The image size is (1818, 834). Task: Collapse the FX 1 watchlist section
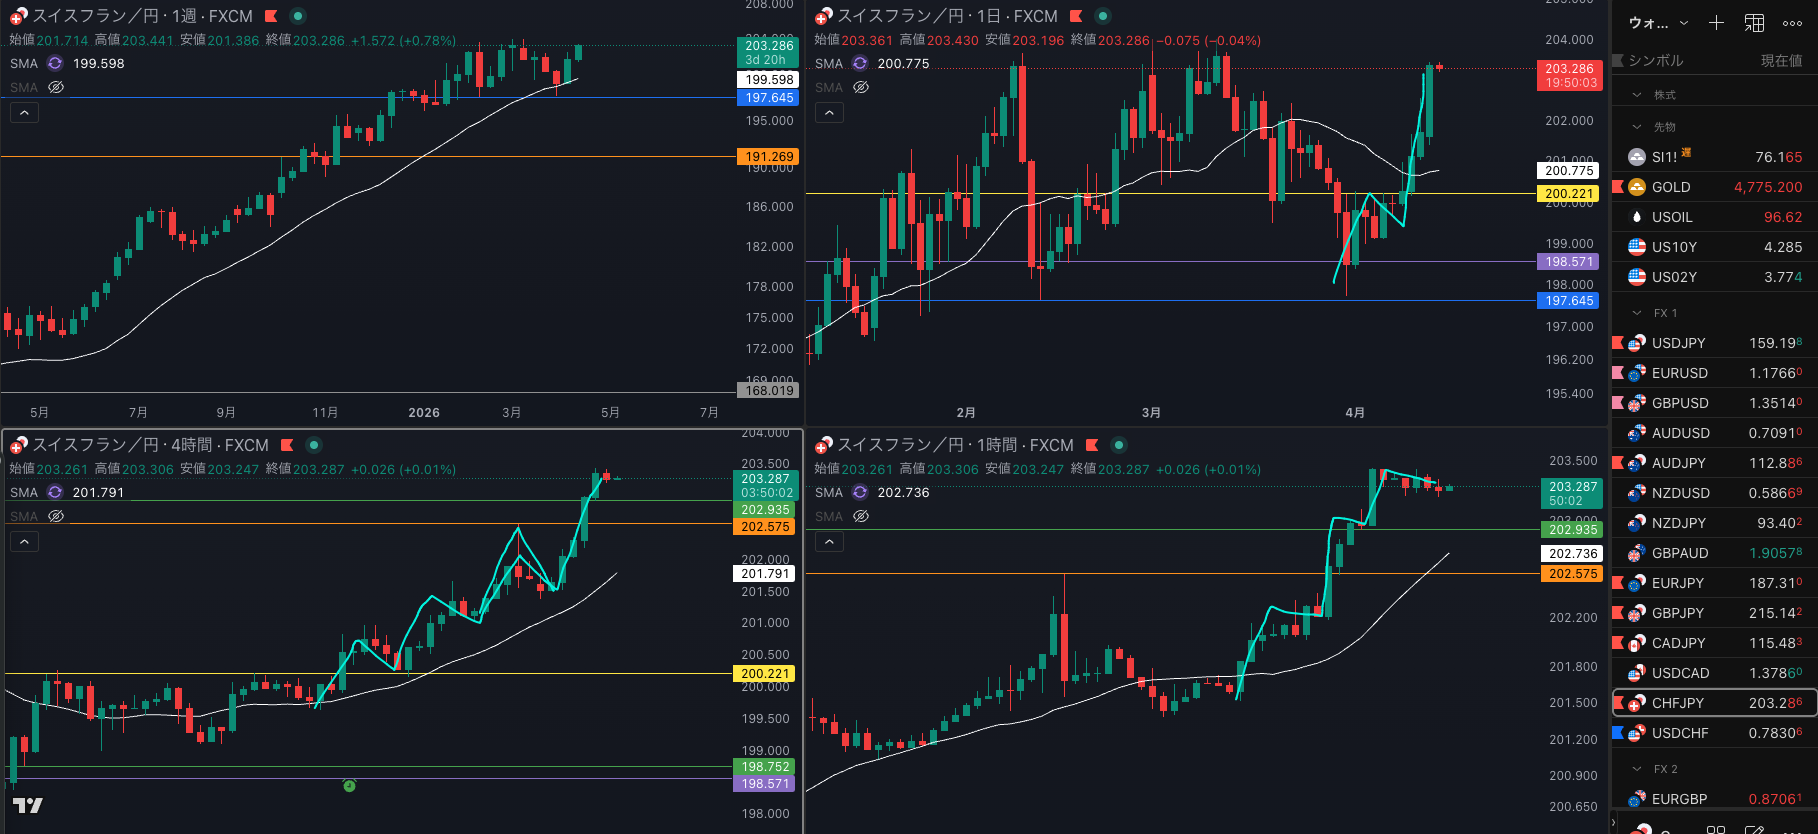tap(1637, 313)
